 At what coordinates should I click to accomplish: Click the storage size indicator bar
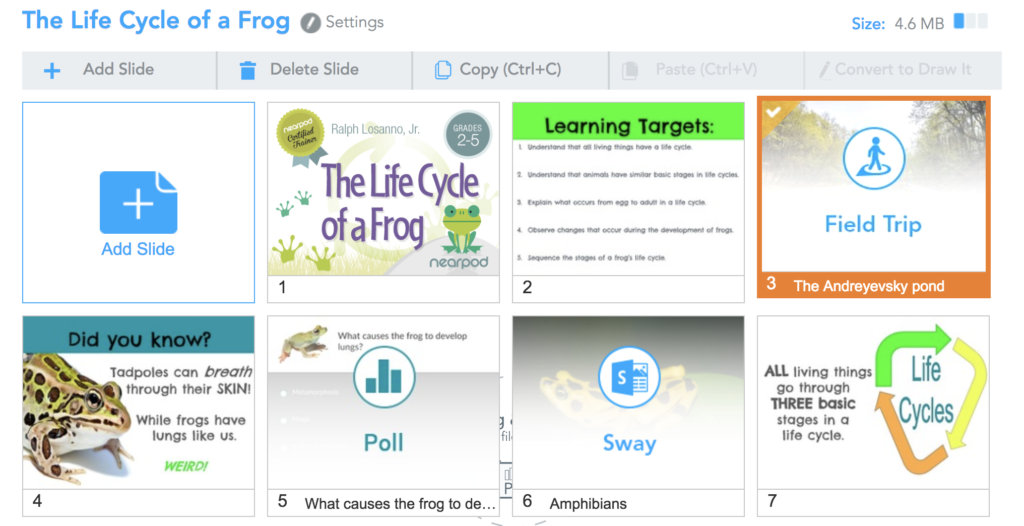(970, 22)
